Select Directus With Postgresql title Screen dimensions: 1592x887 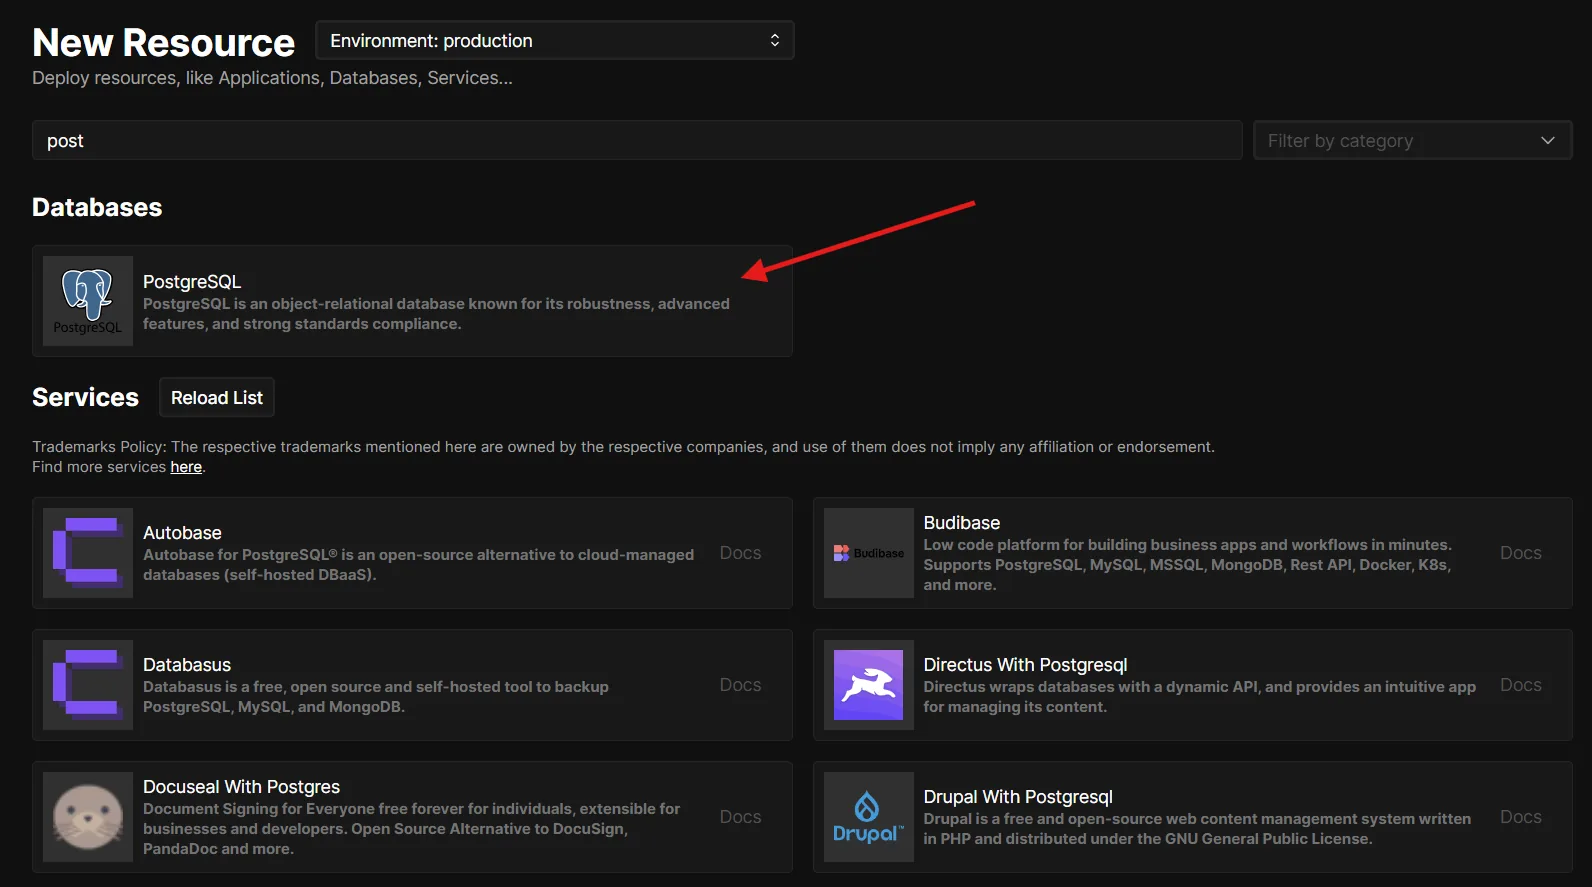tap(1025, 665)
